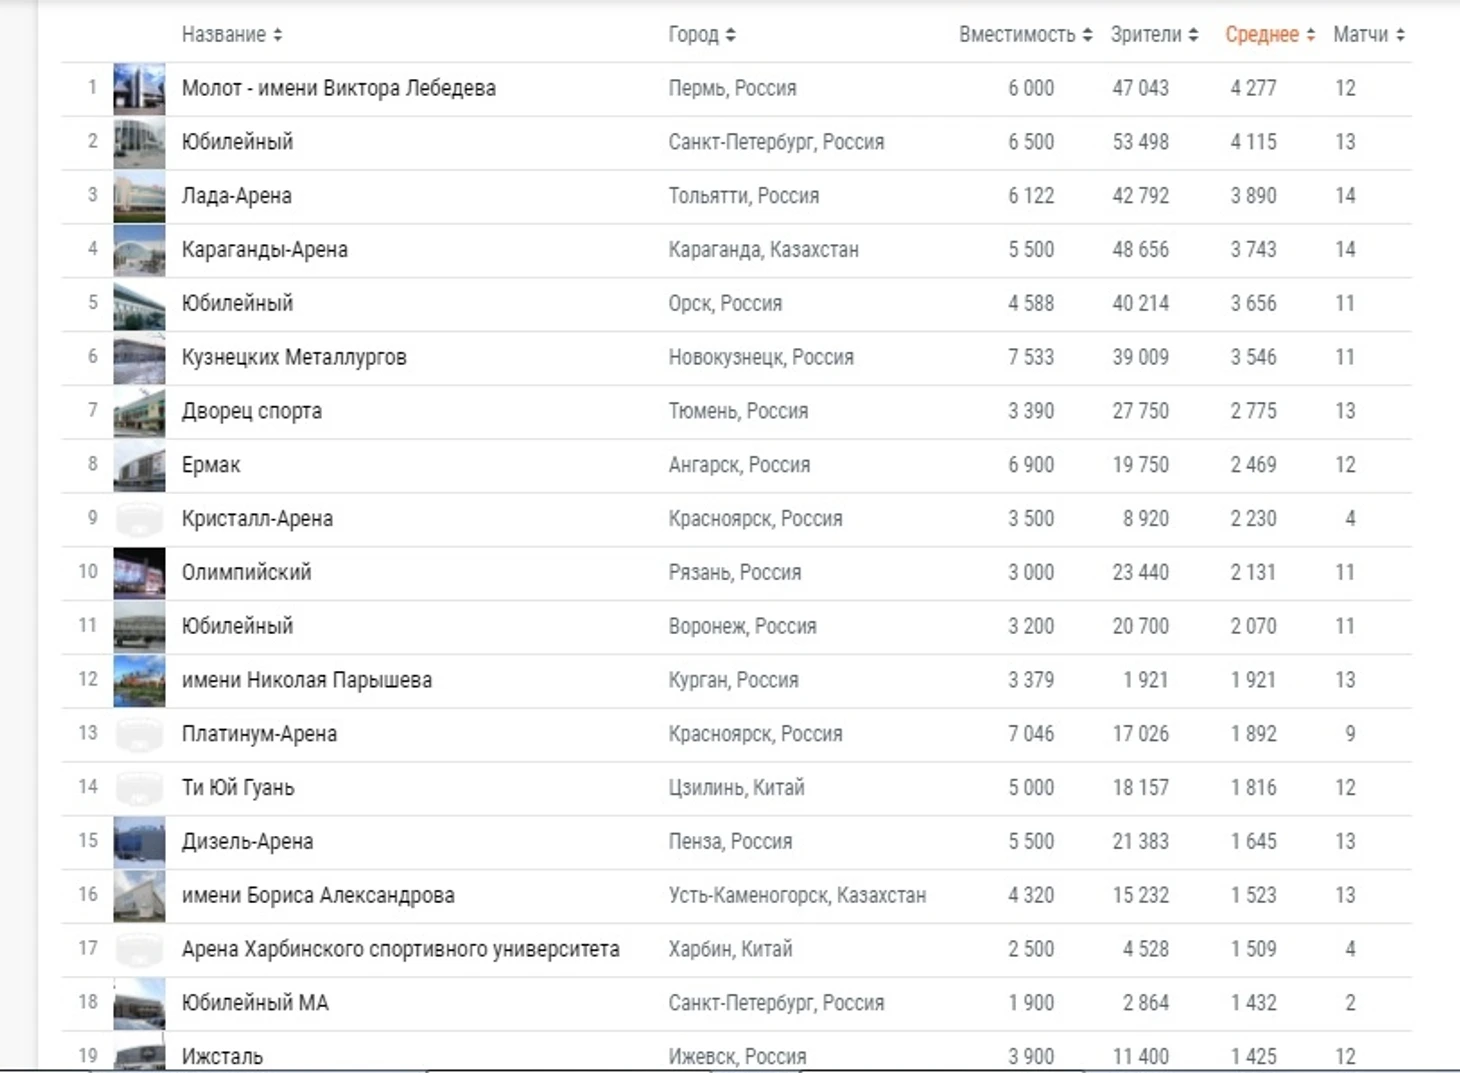This screenshot has height=1073, width=1460.
Task: Open имени Николая Парышева arena link
Action: point(306,680)
